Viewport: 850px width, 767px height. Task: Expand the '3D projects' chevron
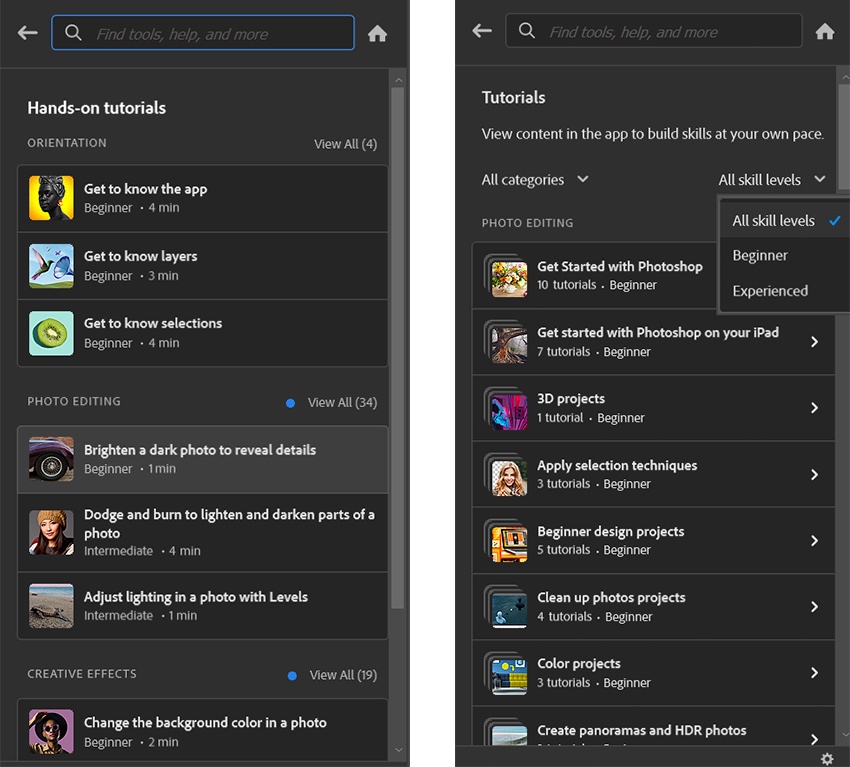pyautogui.click(x=814, y=408)
